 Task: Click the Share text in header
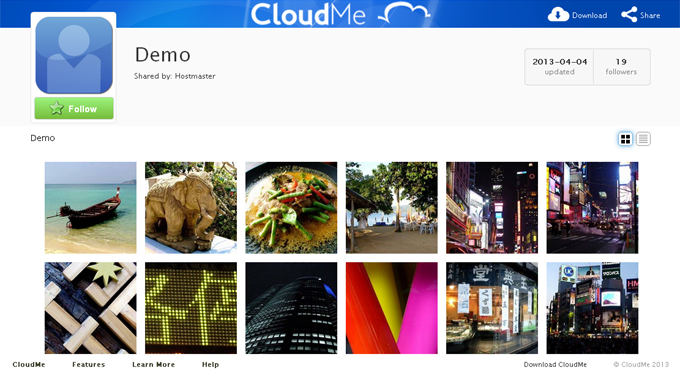[x=650, y=15]
